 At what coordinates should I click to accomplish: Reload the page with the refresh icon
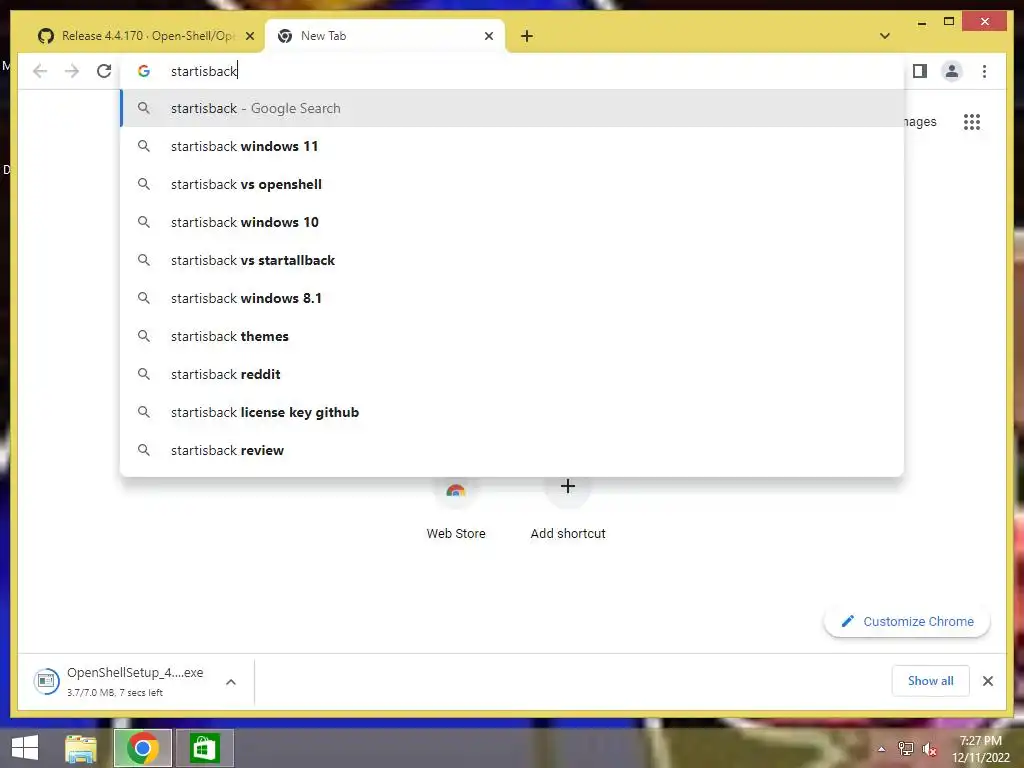(x=104, y=71)
